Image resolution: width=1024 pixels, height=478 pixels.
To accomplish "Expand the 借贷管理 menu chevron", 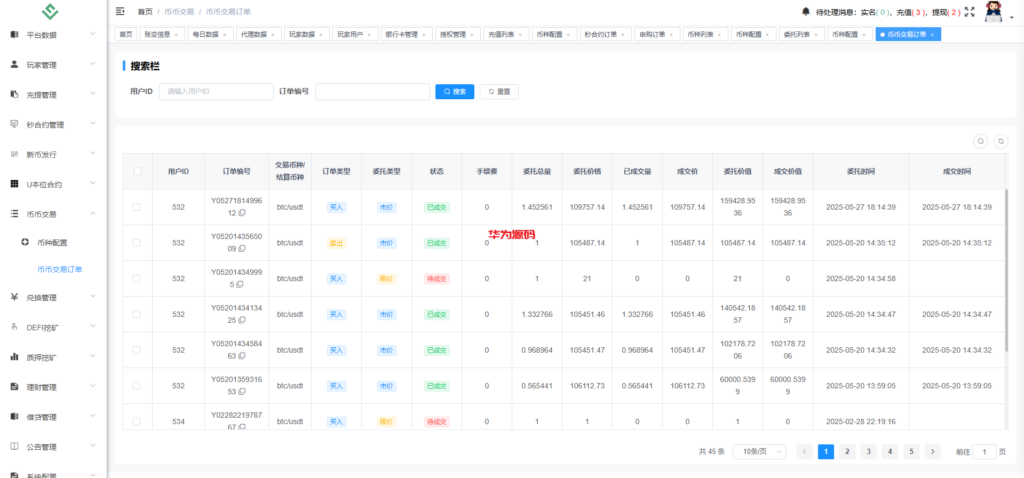I will (x=93, y=417).
